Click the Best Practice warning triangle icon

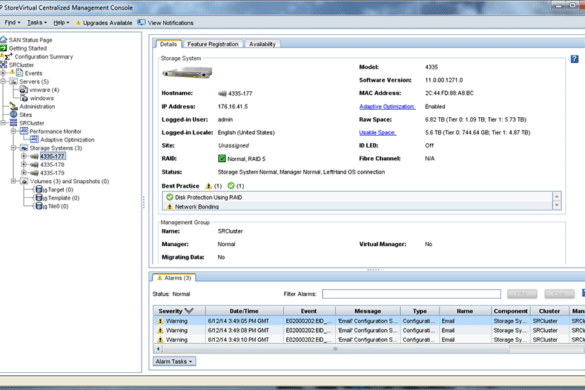[x=209, y=185]
